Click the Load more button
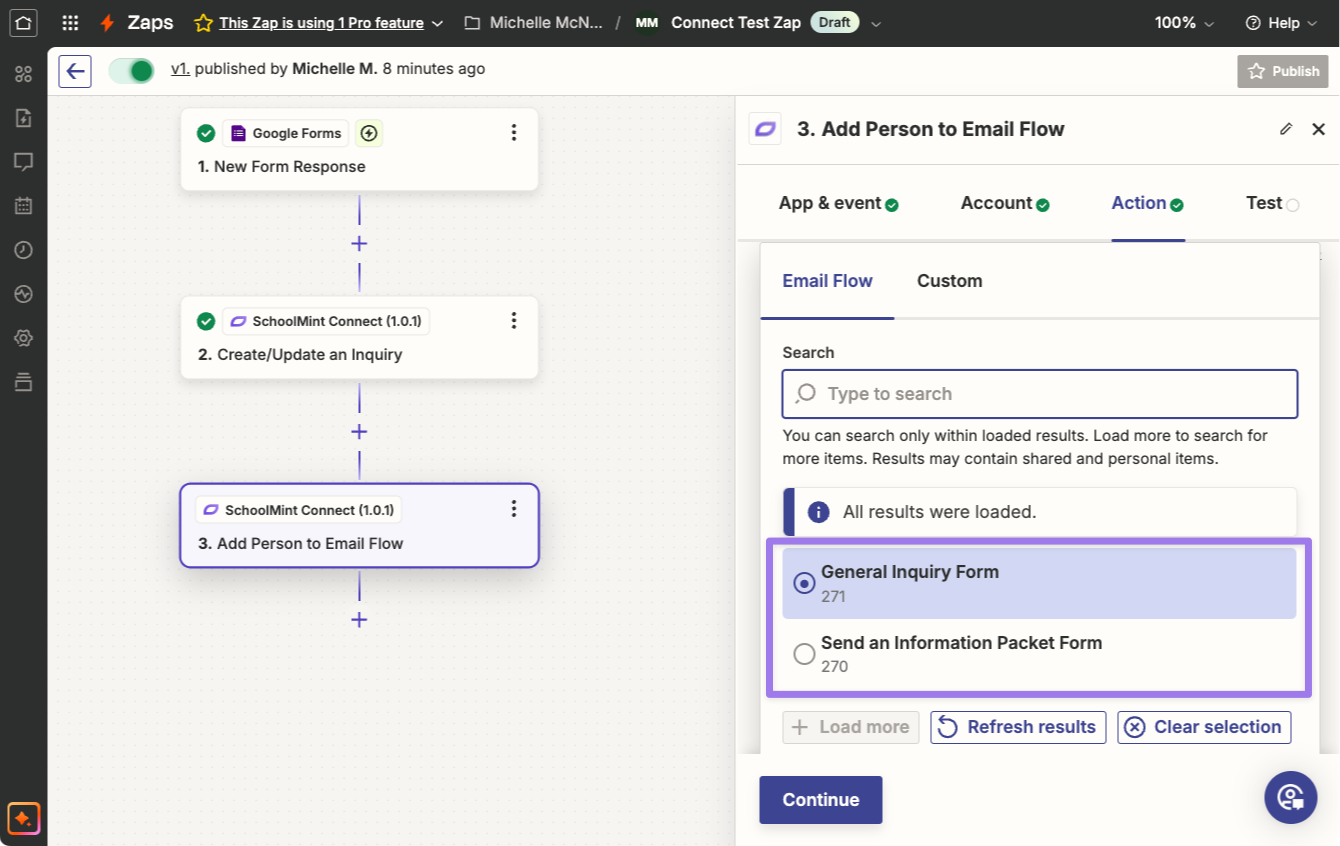 tap(850, 727)
